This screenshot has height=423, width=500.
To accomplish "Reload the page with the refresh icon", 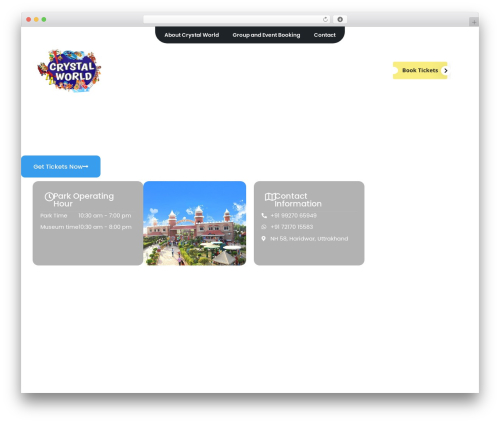I will [x=325, y=19].
